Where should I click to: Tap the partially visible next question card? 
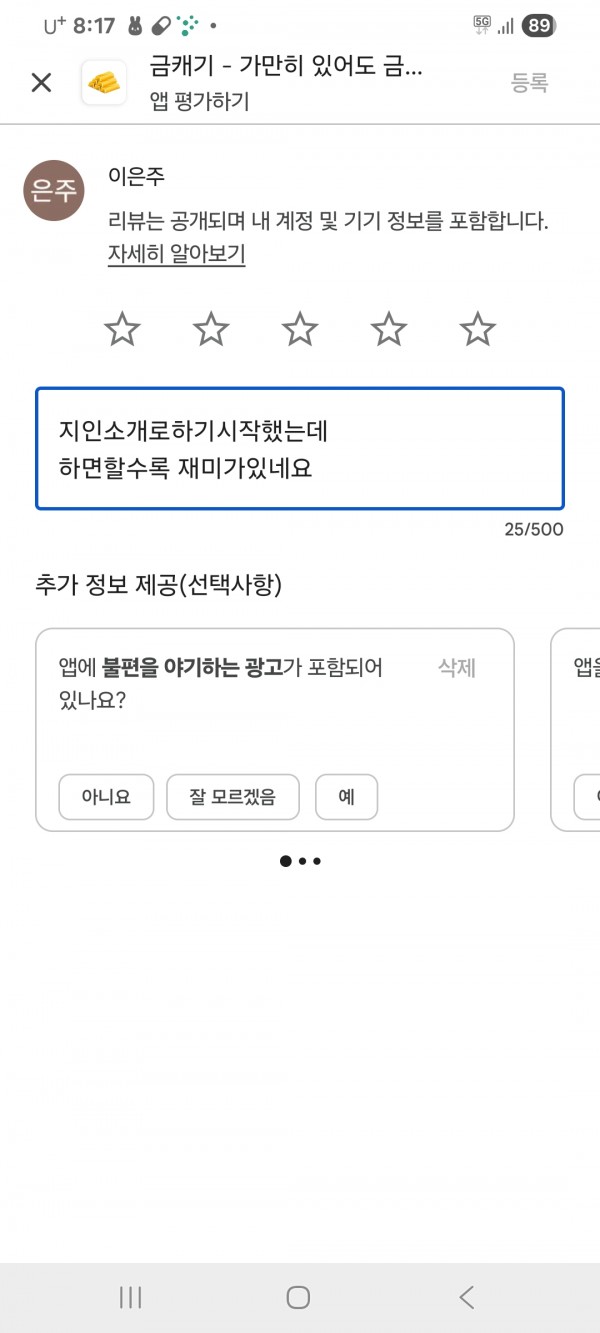[x=575, y=729]
